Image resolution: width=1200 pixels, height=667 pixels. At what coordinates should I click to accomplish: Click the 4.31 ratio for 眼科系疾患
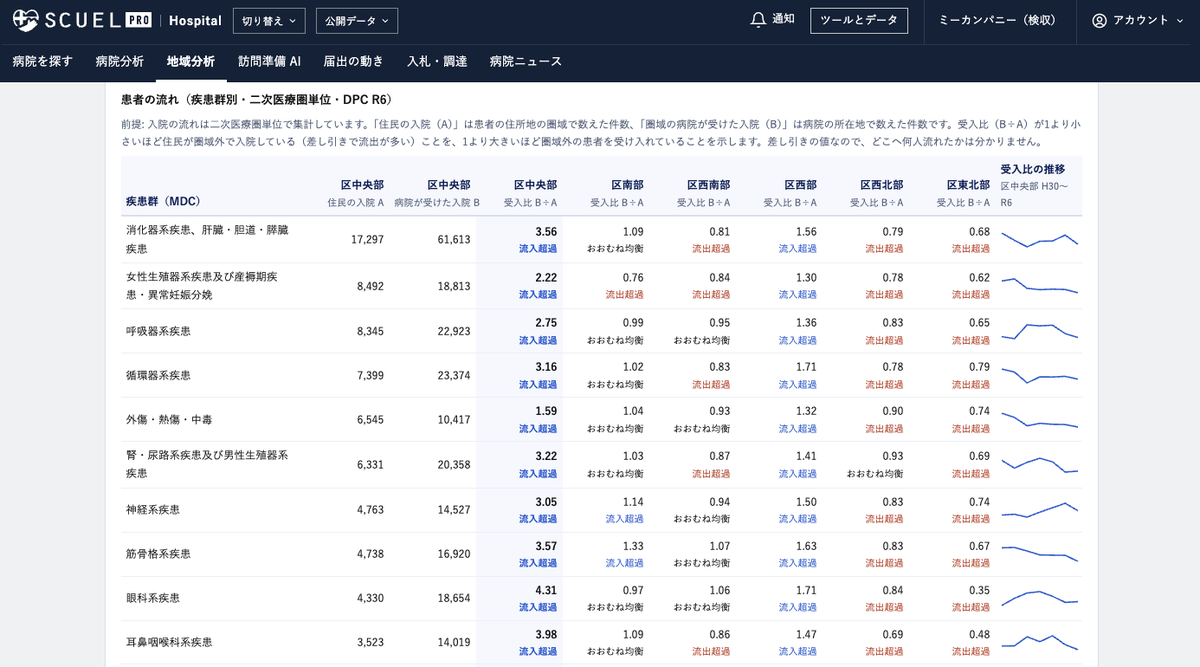click(545, 591)
